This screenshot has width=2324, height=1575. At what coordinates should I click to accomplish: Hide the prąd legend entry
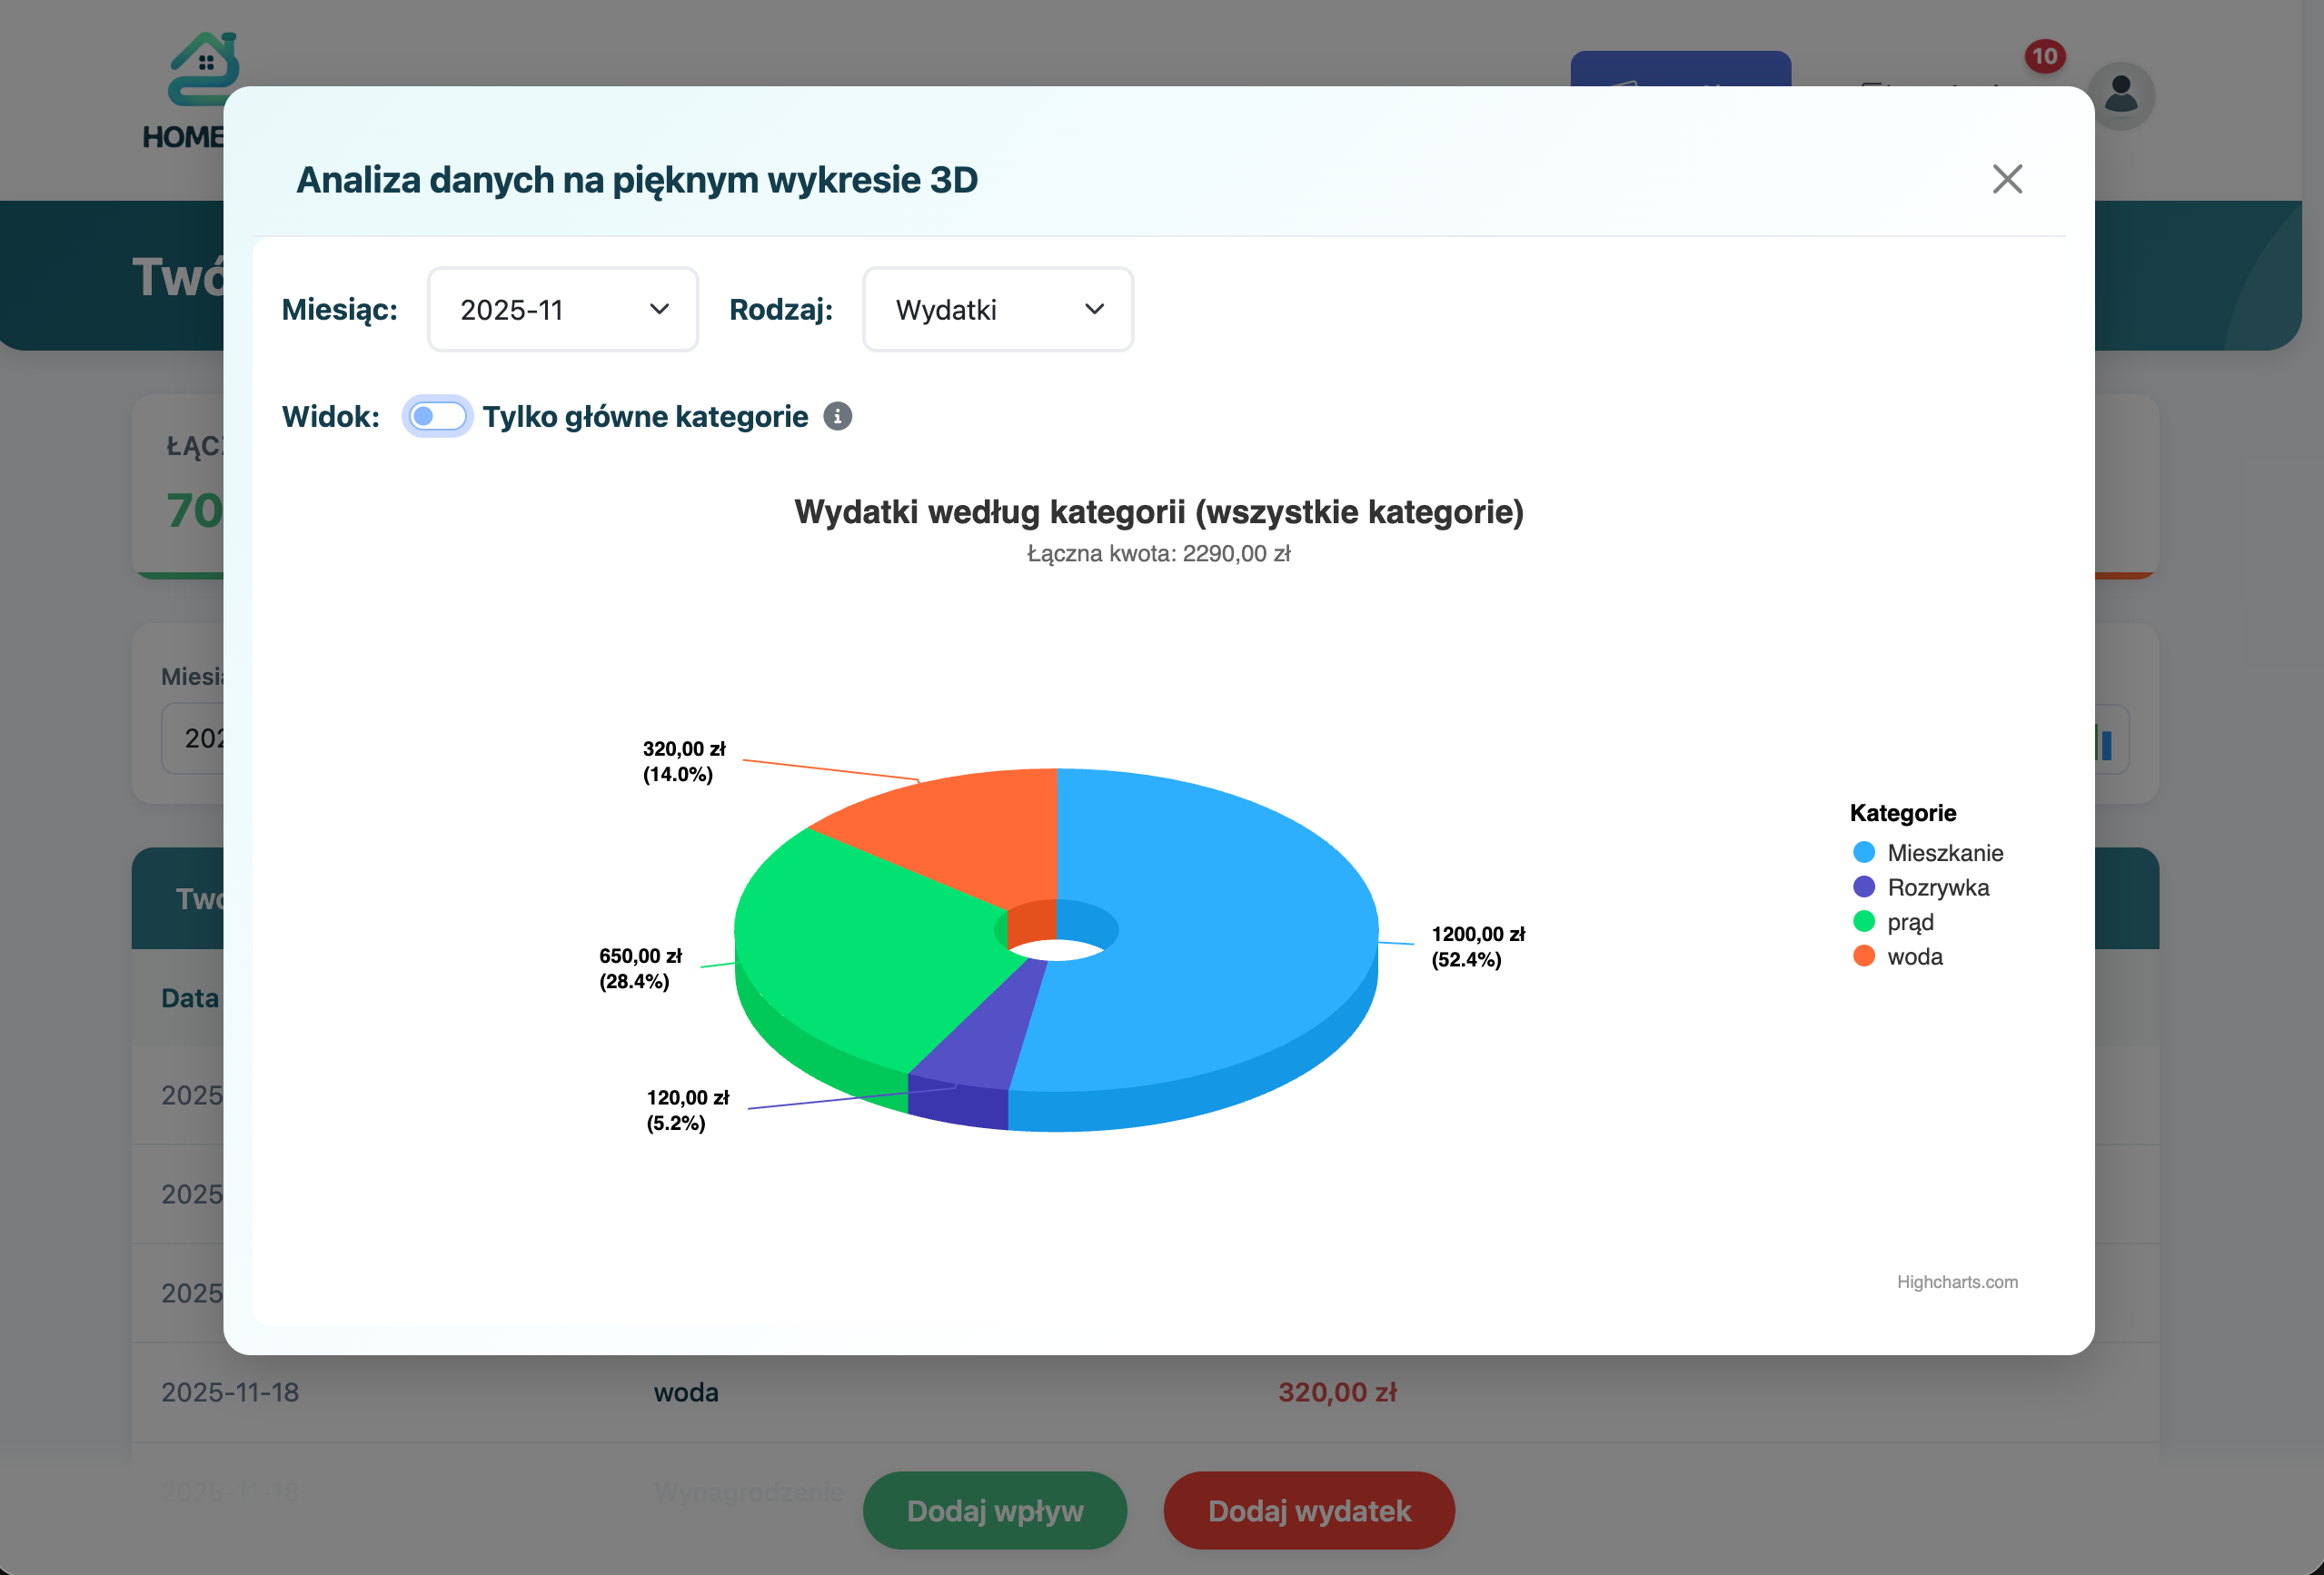coord(1909,922)
